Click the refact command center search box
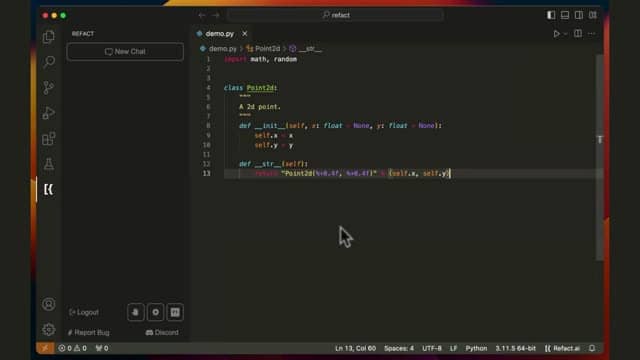The height and width of the screenshot is (360, 640). tap(336, 15)
